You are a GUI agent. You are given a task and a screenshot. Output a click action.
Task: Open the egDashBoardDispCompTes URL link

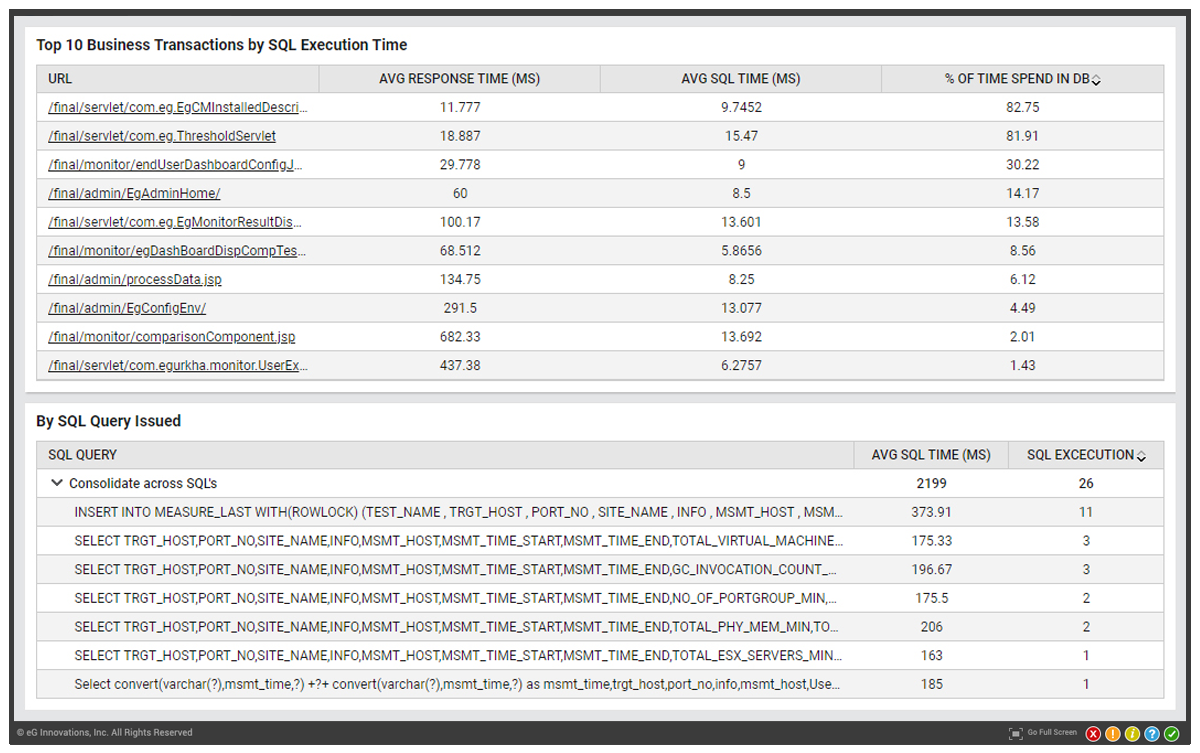pos(177,251)
